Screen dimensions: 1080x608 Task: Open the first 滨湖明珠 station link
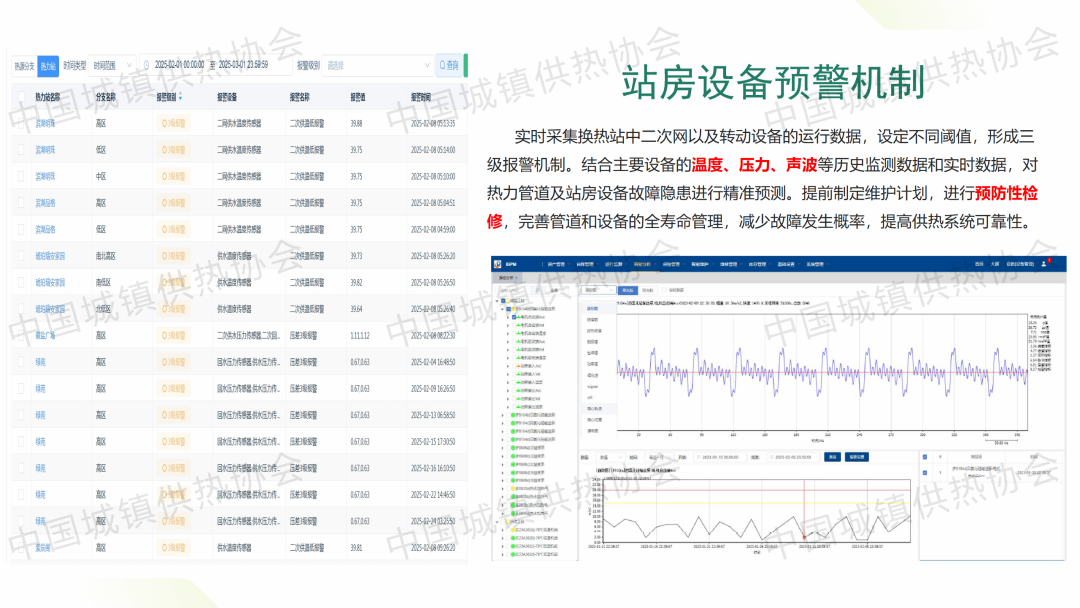pos(46,124)
